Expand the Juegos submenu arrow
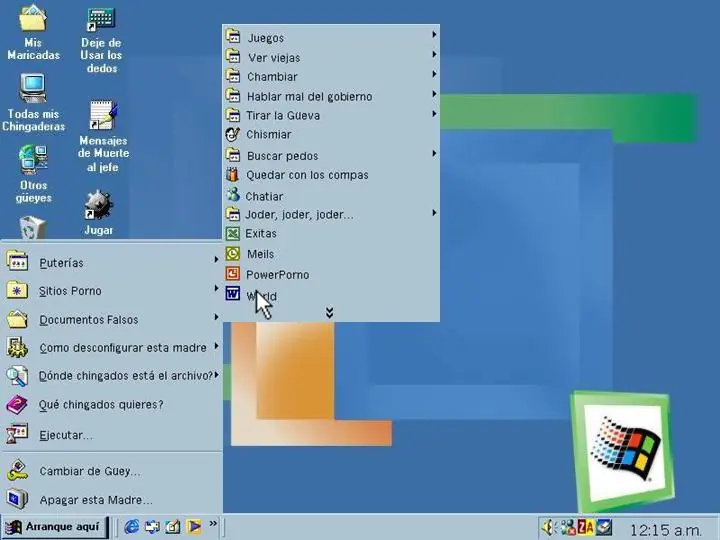The image size is (720, 540). pyautogui.click(x=434, y=34)
